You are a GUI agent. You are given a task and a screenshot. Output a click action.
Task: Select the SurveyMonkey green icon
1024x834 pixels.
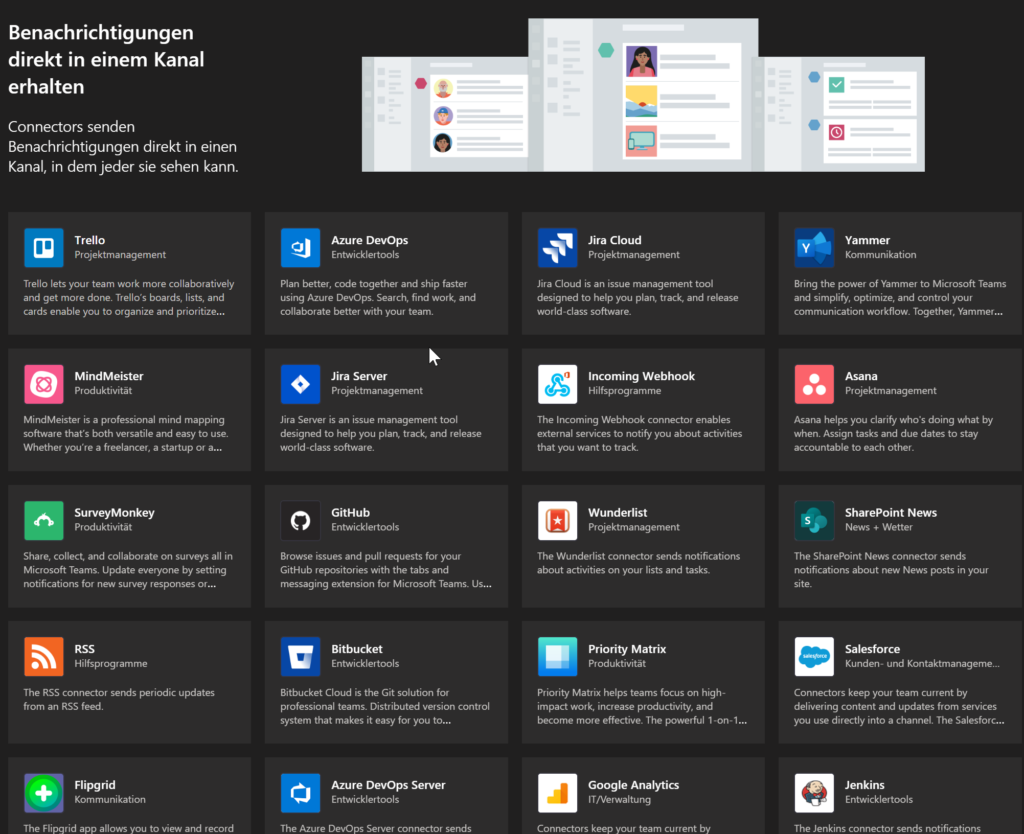[44, 521]
